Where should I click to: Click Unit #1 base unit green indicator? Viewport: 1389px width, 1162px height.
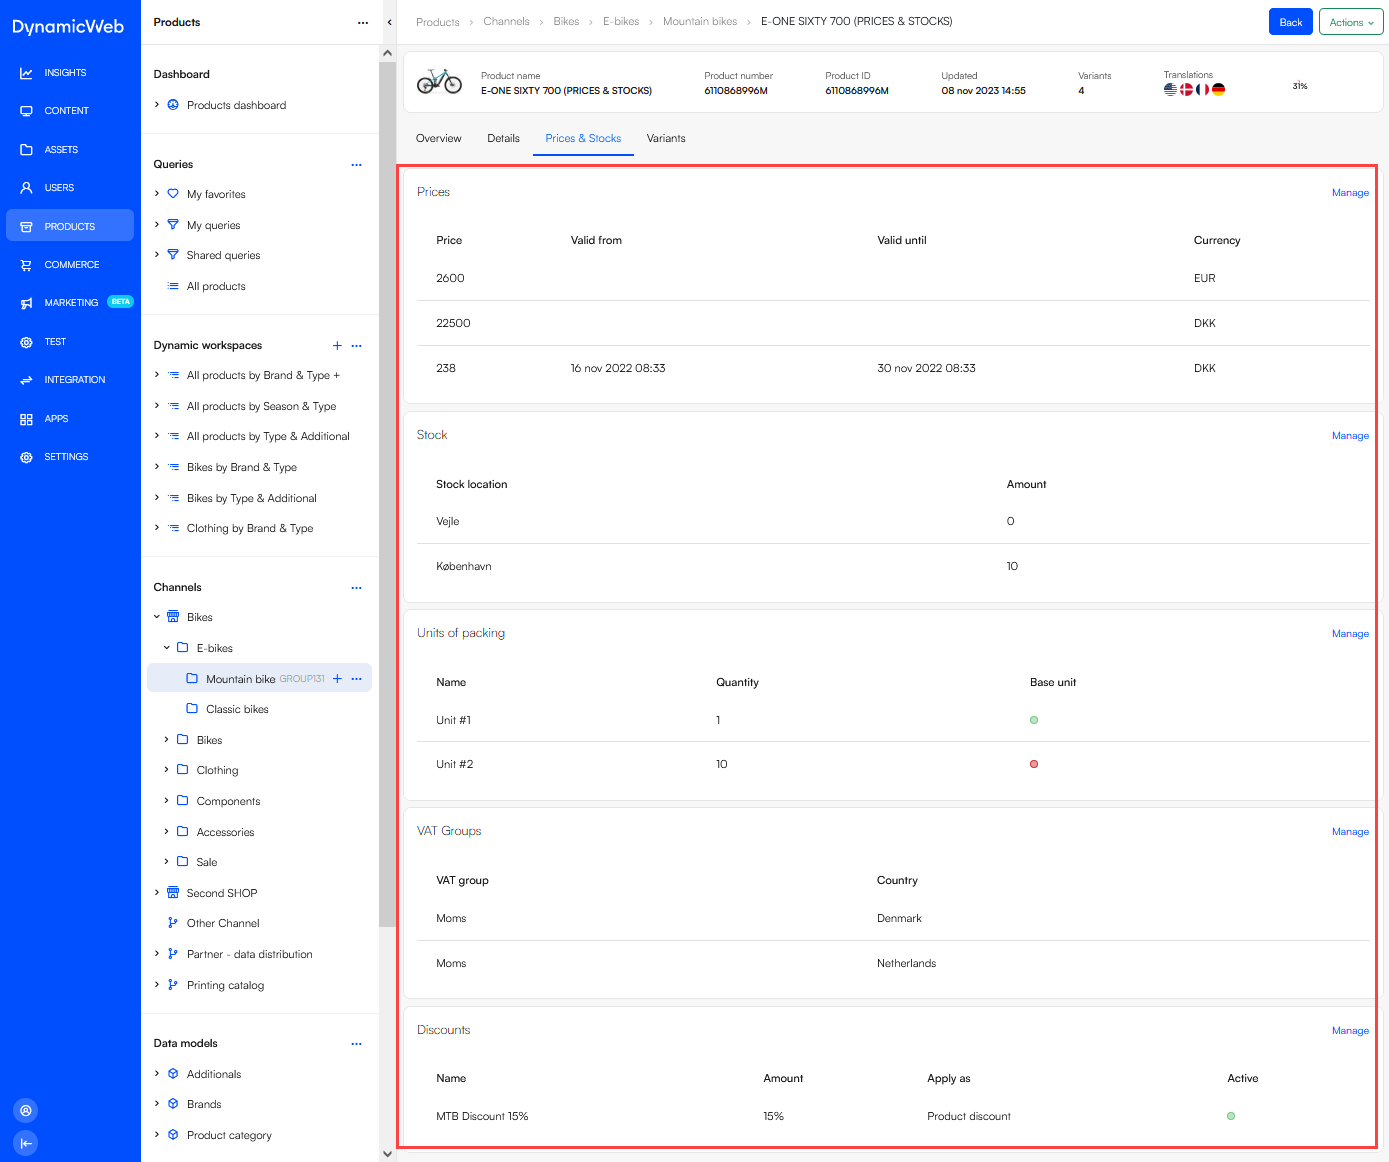click(x=1034, y=720)
